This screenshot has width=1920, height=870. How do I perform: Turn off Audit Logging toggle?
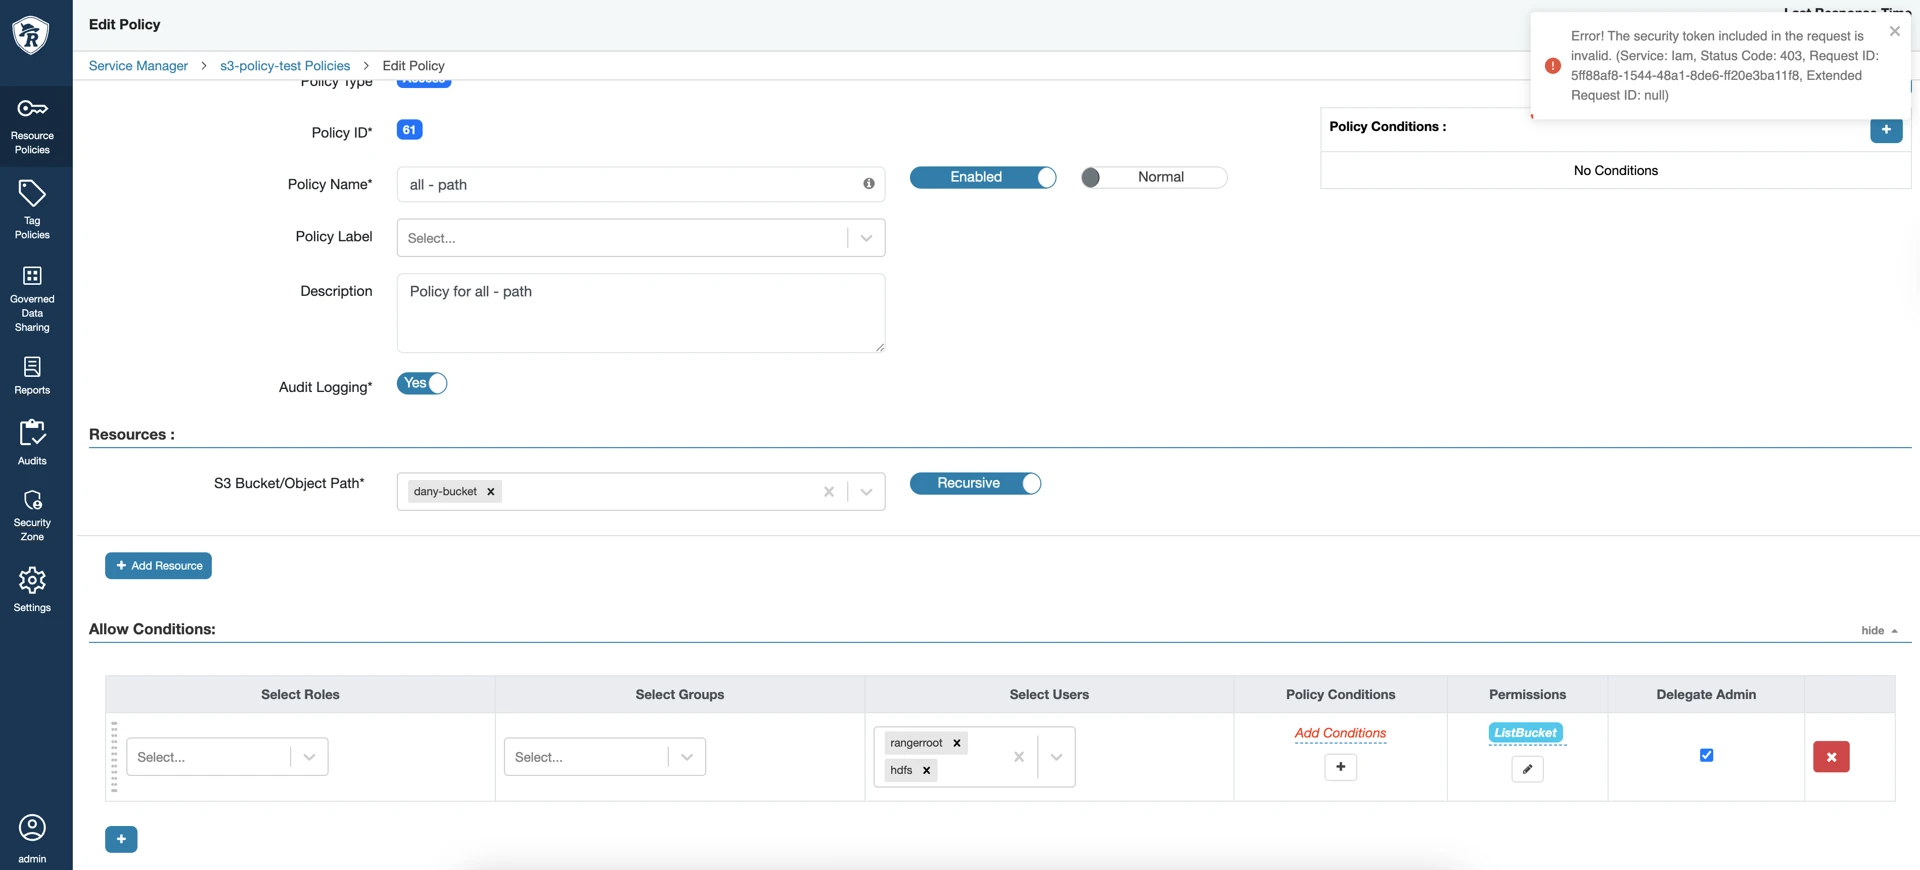(422, 384)
